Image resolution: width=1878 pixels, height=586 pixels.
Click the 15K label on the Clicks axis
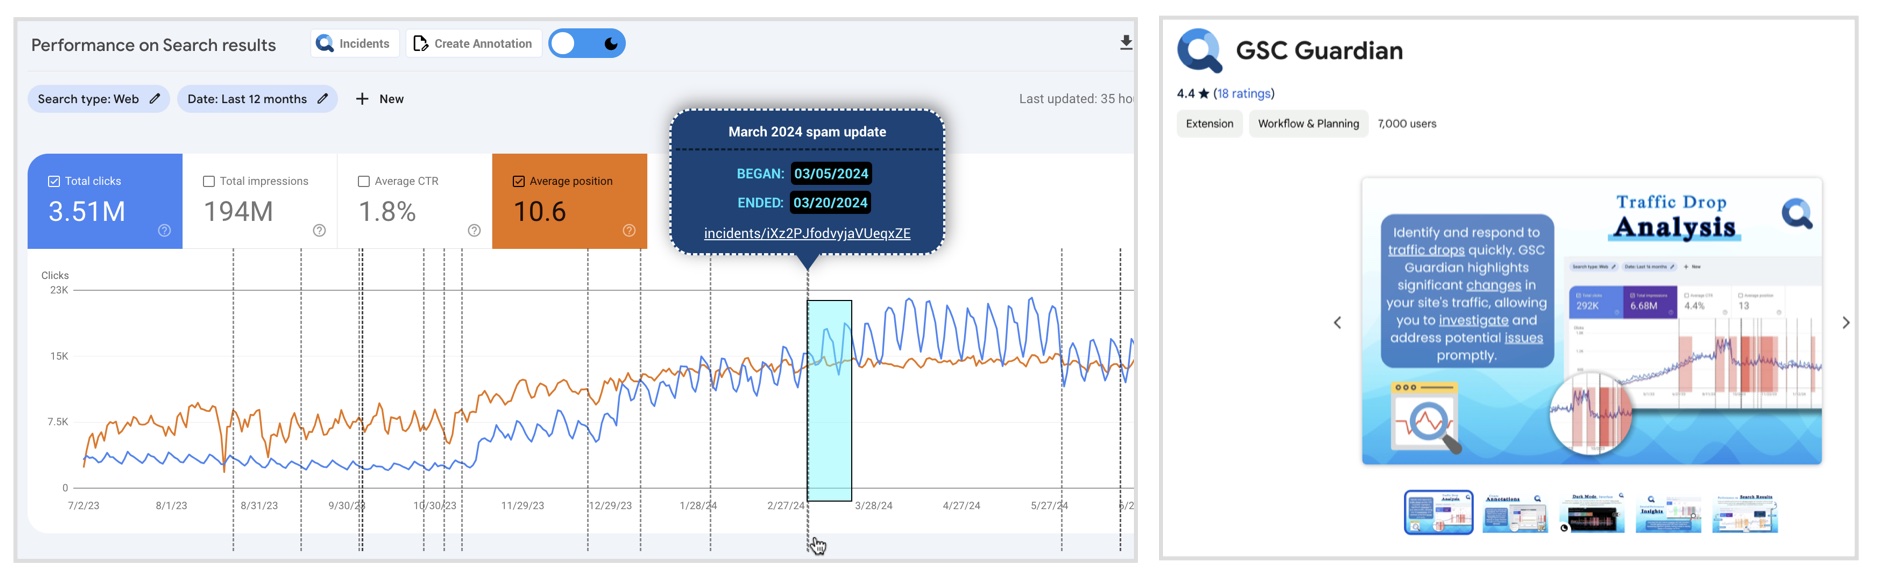tap(59, 357)
